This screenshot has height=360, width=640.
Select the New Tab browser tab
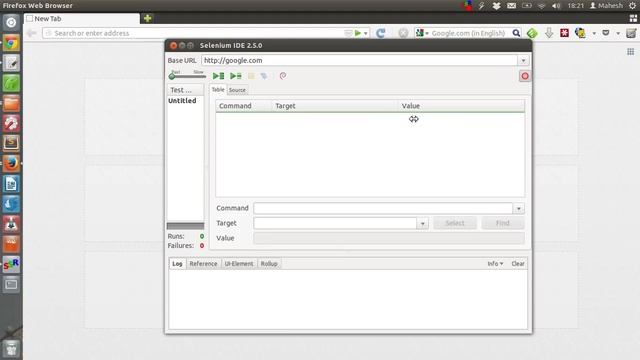pos(82,18)
